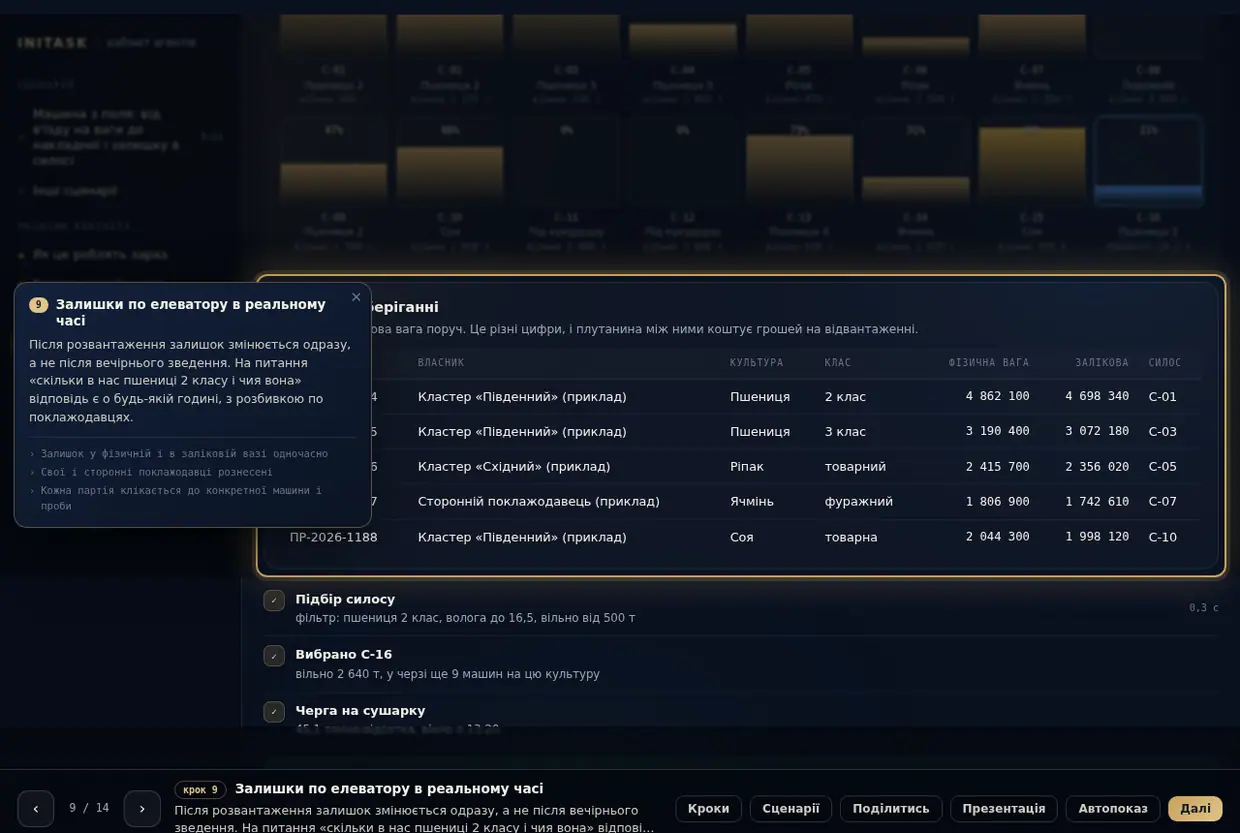Select the ВЛАСНИК column header
Image resolution: width=1240 pixels, height=833 pixels.
coord(441,363)
